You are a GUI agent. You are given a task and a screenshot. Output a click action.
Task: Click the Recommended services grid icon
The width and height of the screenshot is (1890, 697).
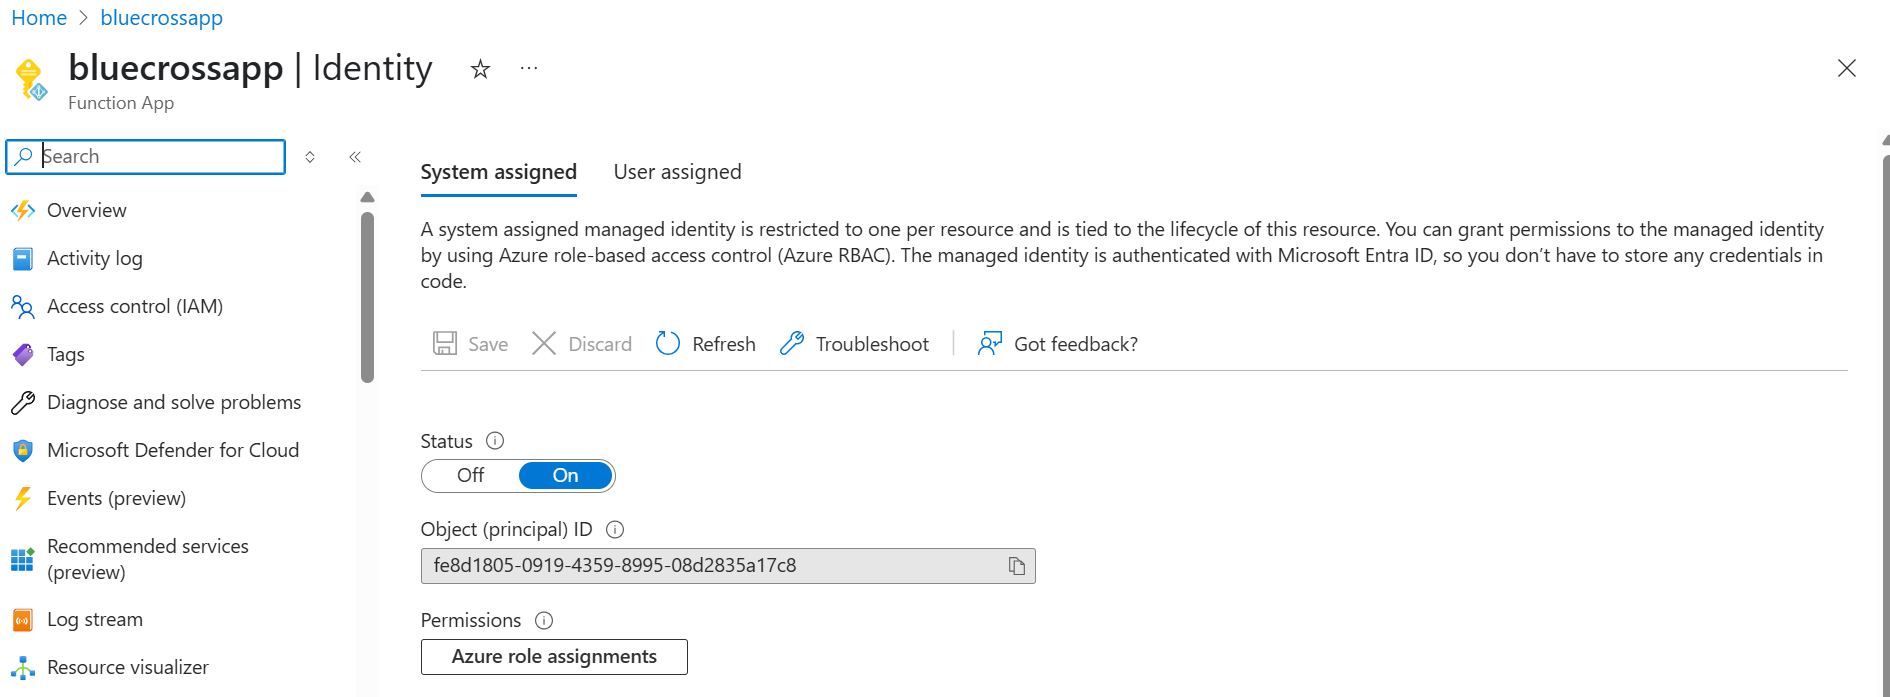tap(23, 559)
